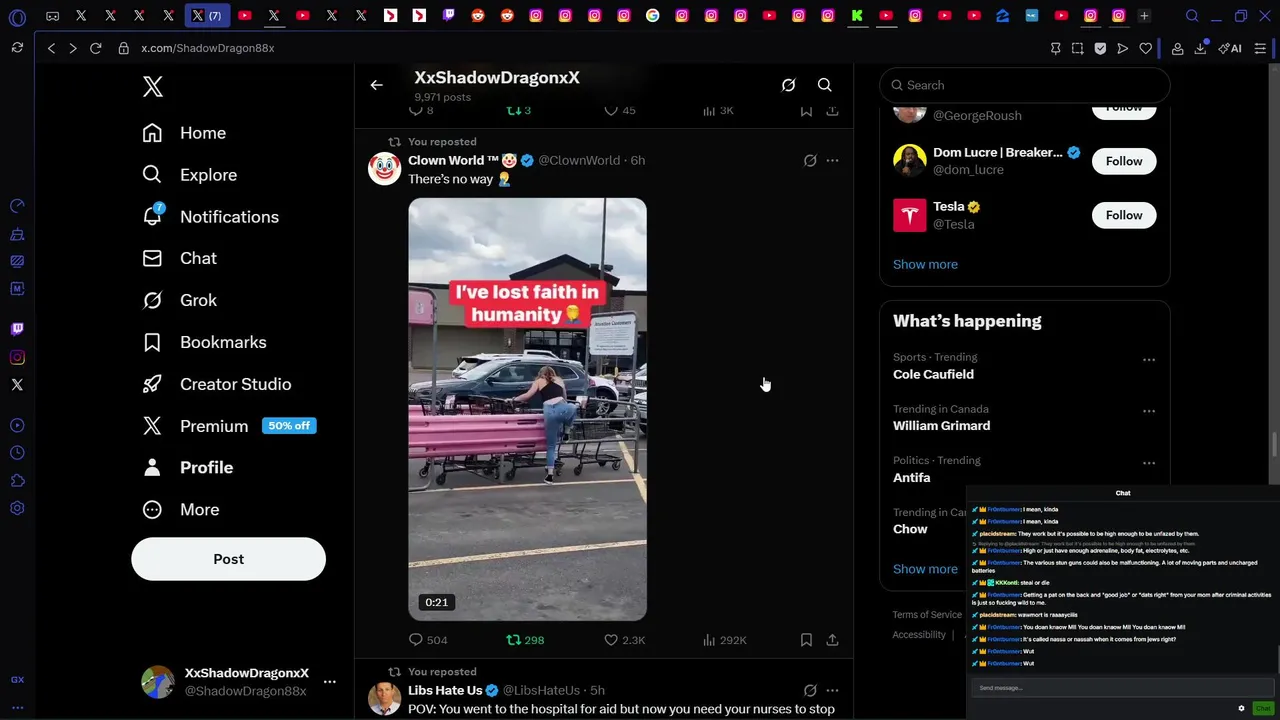This screenshot has width=1280, height=720.
Task: Reload the page
Action: click(95, 48)
